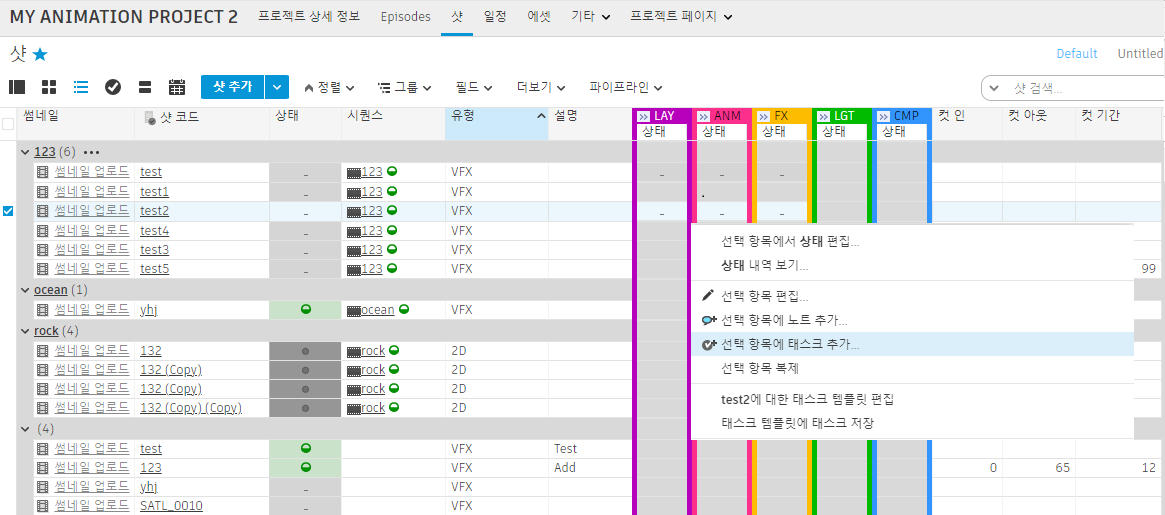Open the 더보기 more dropdown
Viewport: 1165px width, 515px height.
(x=542, y=87)
